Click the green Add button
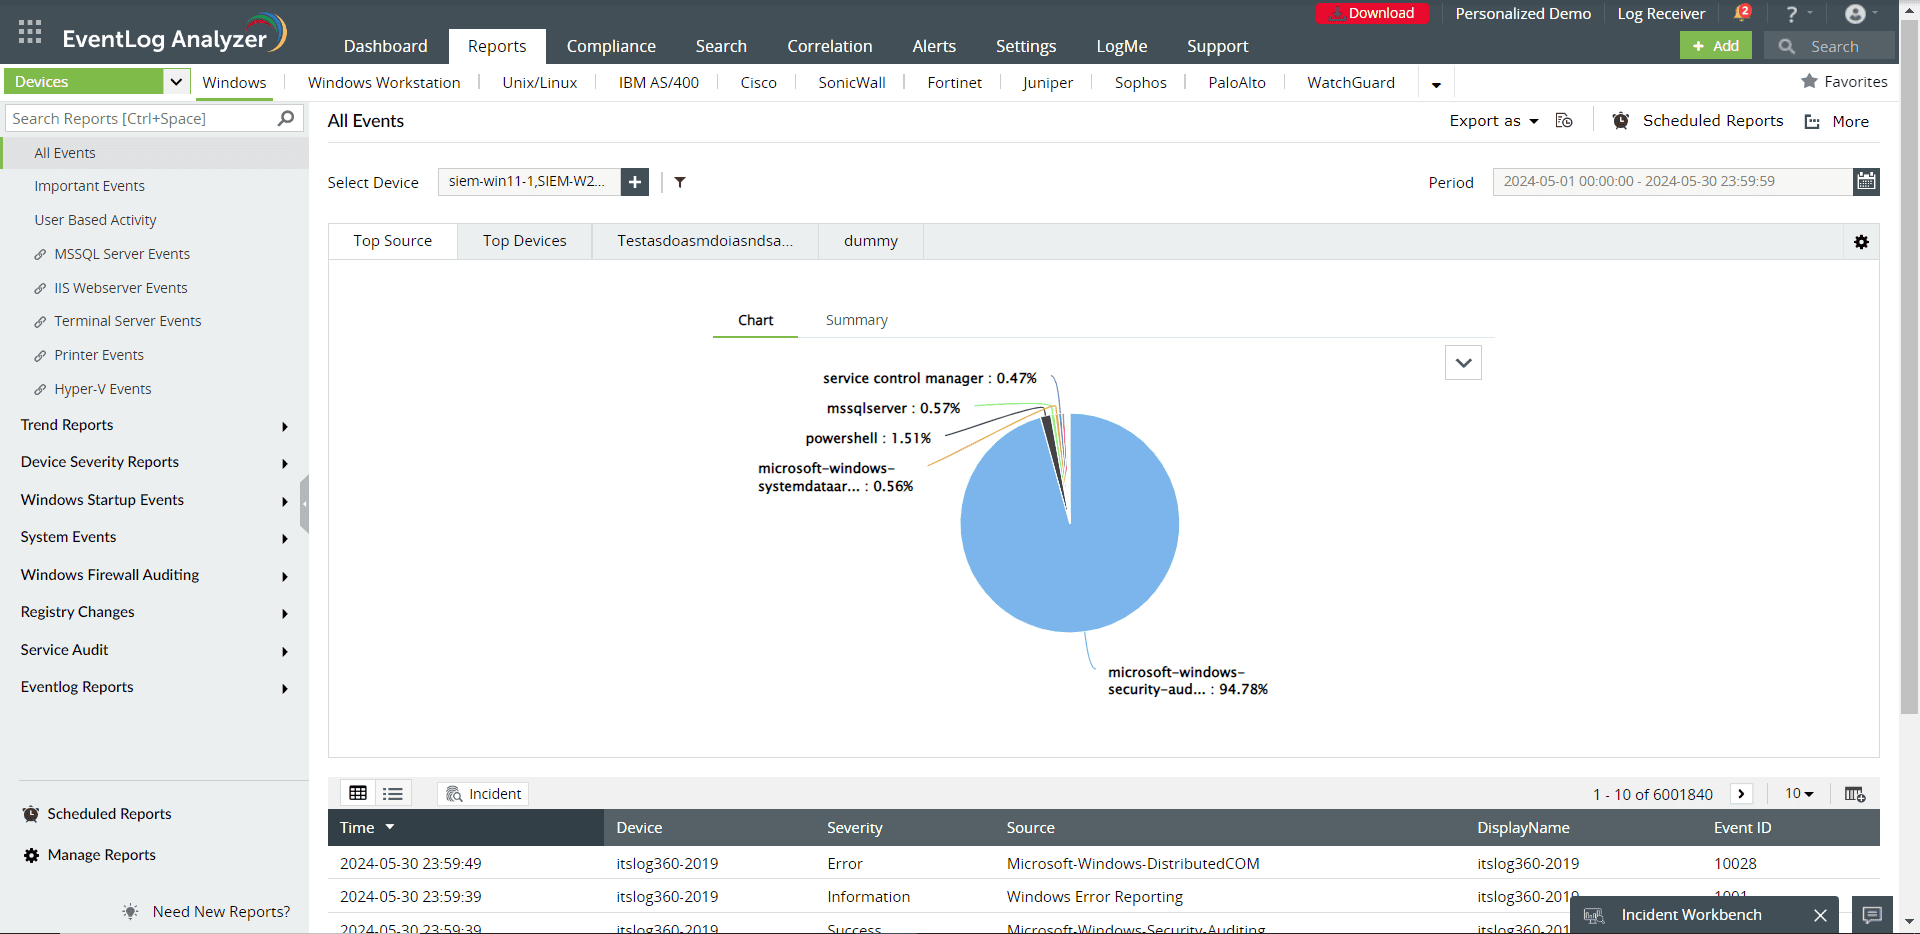Screen dimensions: 1920x934 point(1715,46)
